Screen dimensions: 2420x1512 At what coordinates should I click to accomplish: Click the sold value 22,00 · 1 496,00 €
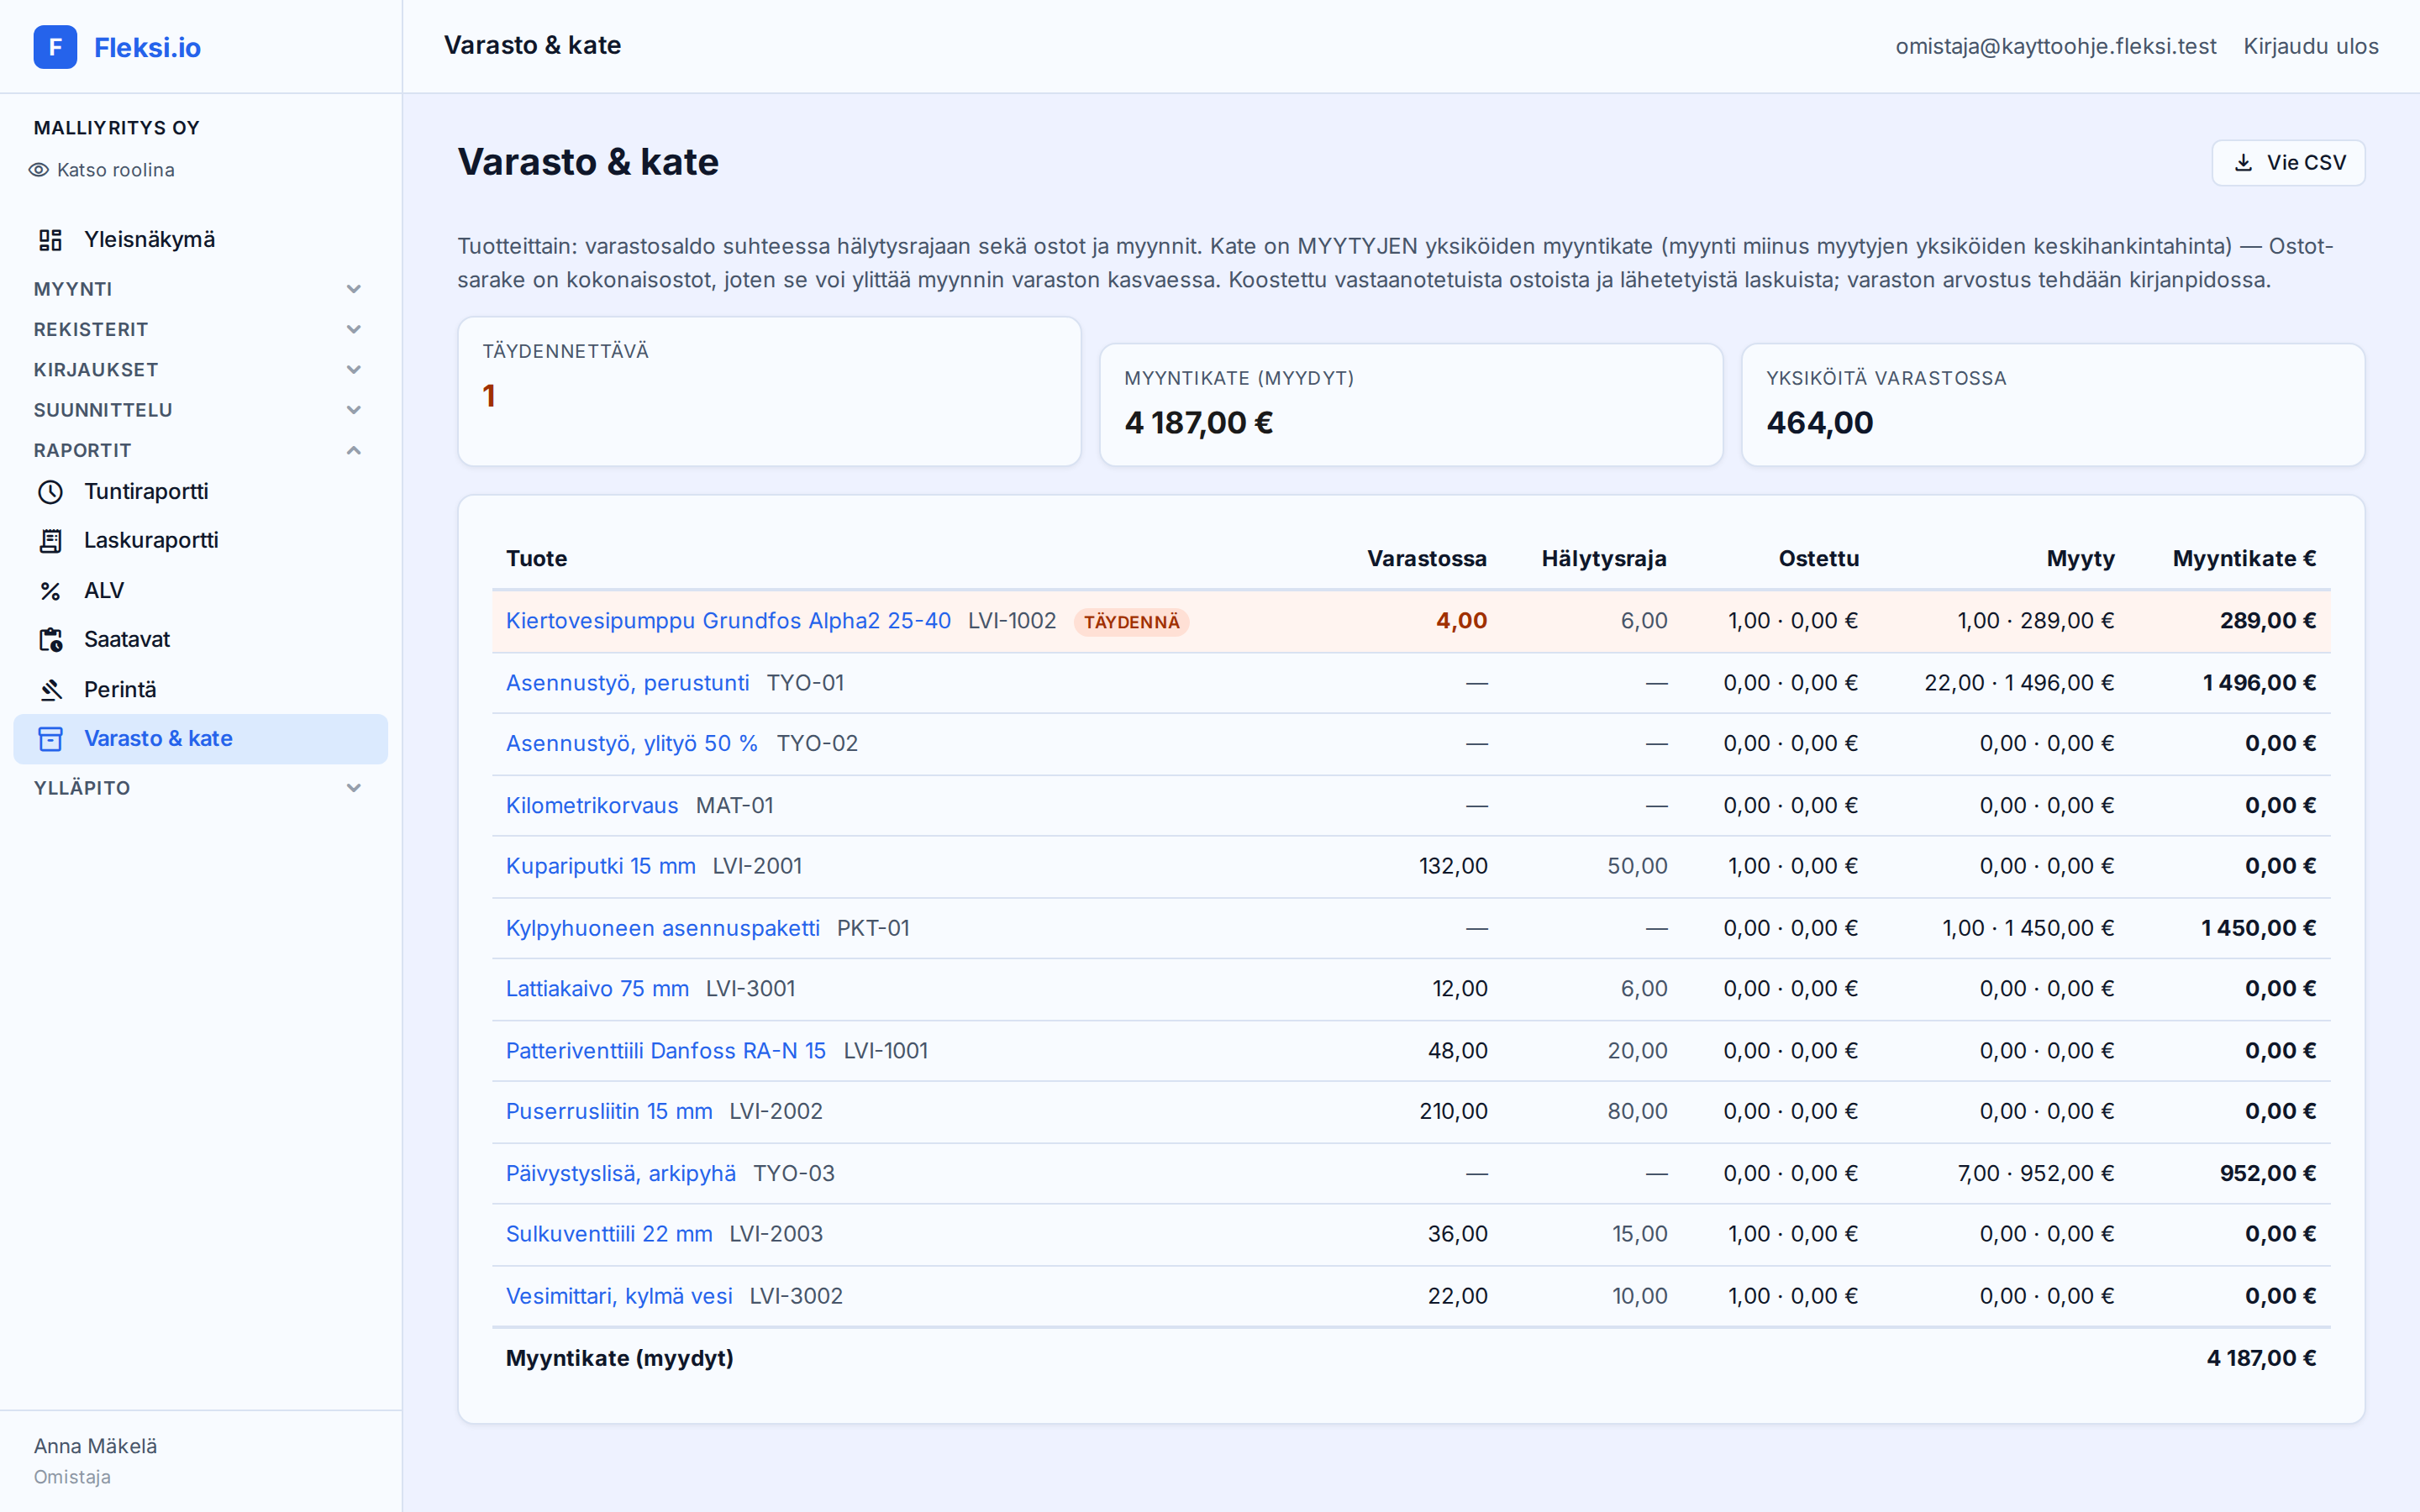[x=2019, y=683]
